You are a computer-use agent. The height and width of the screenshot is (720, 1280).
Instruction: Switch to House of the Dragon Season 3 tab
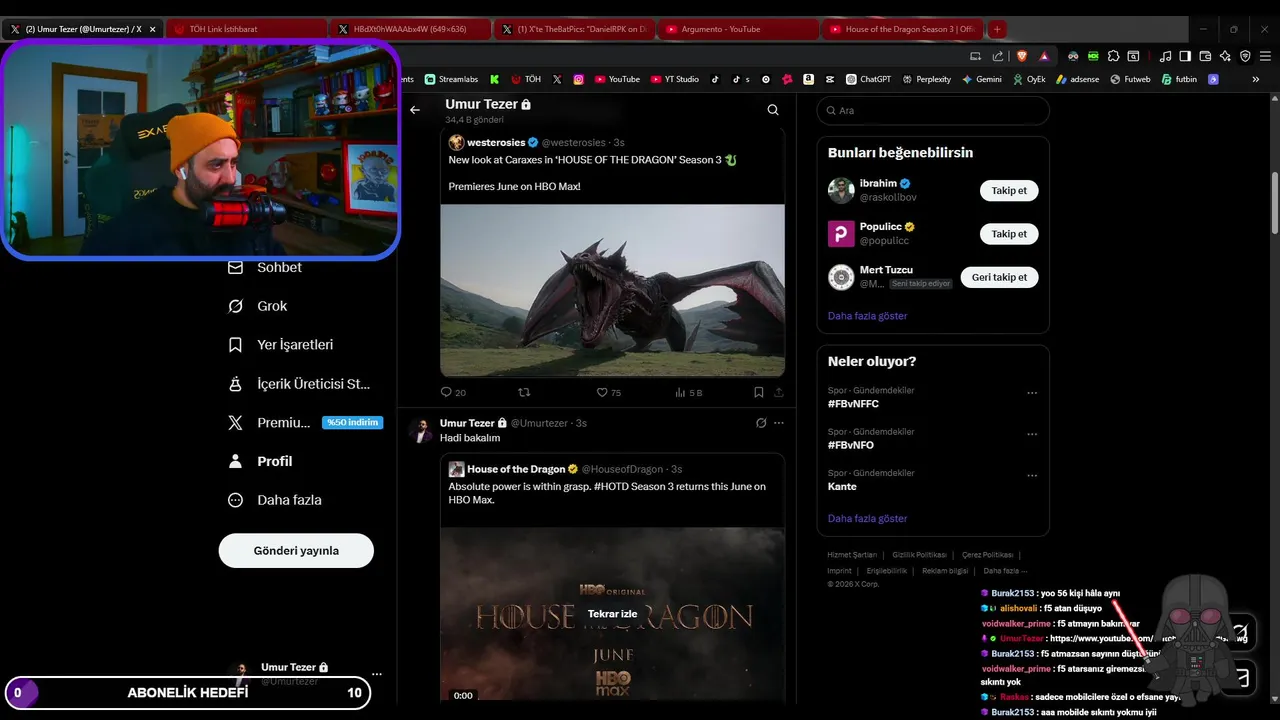[902, 29]
